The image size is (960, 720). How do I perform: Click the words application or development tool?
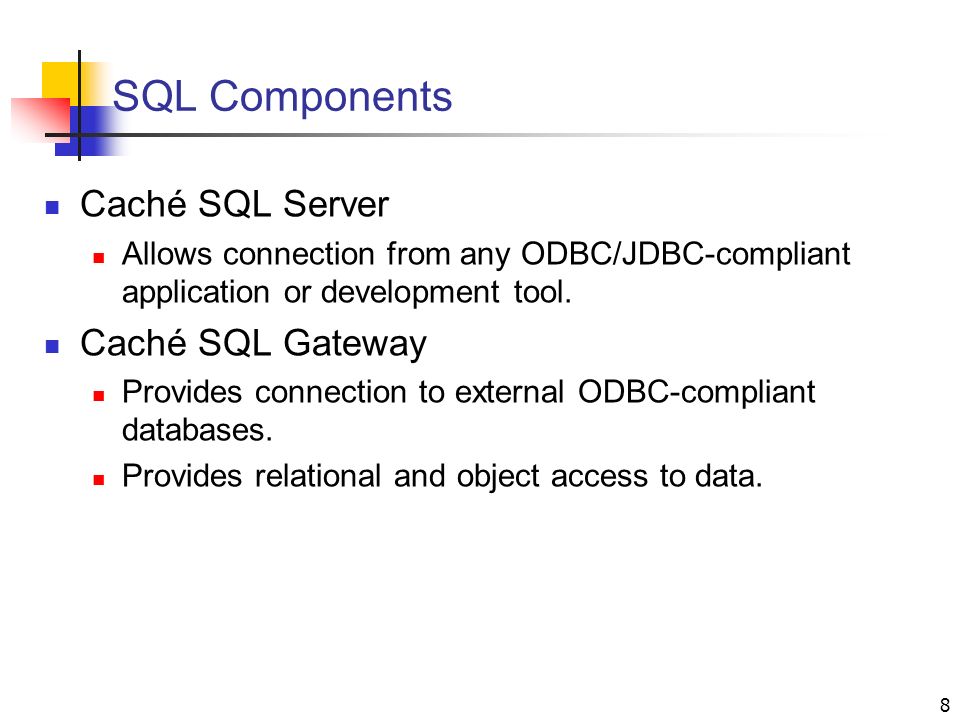pos(347,292)
